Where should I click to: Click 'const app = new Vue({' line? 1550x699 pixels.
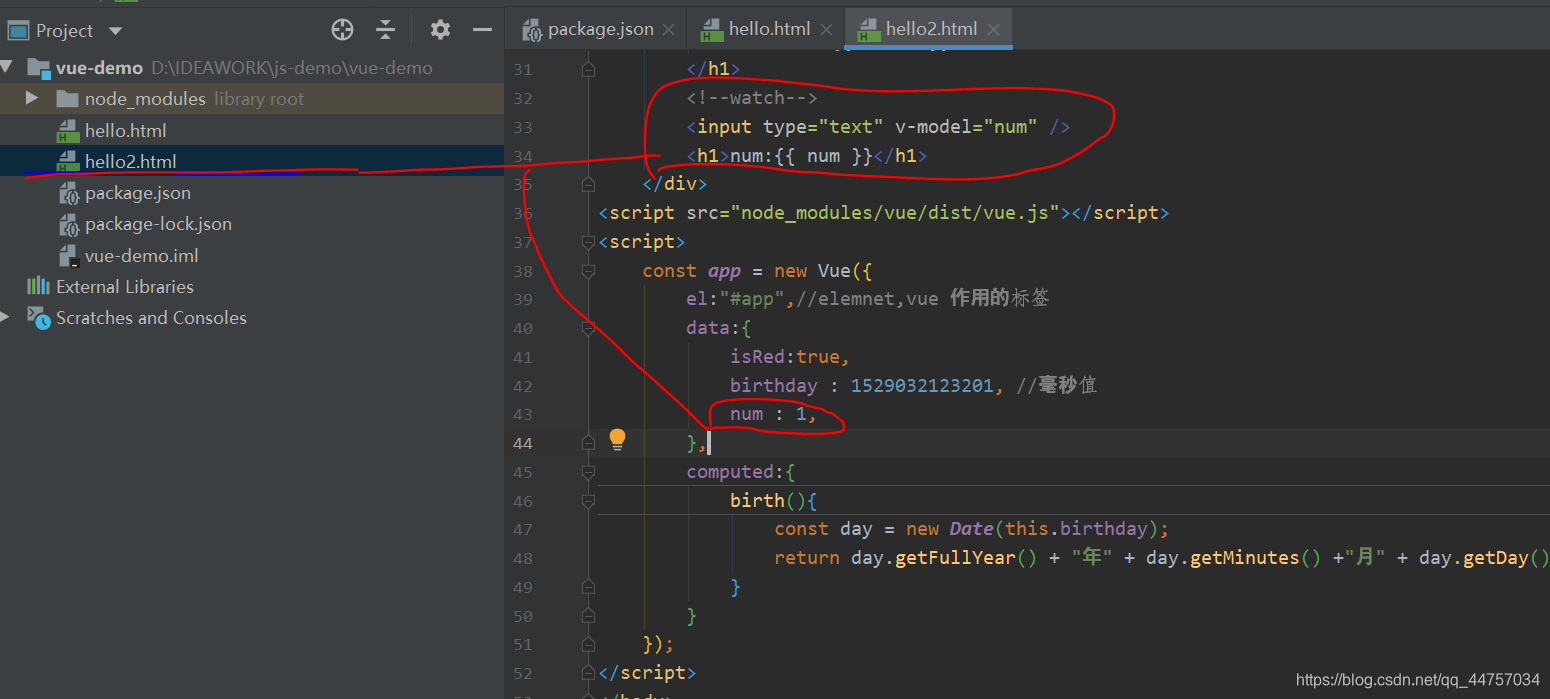click(757, 271)
